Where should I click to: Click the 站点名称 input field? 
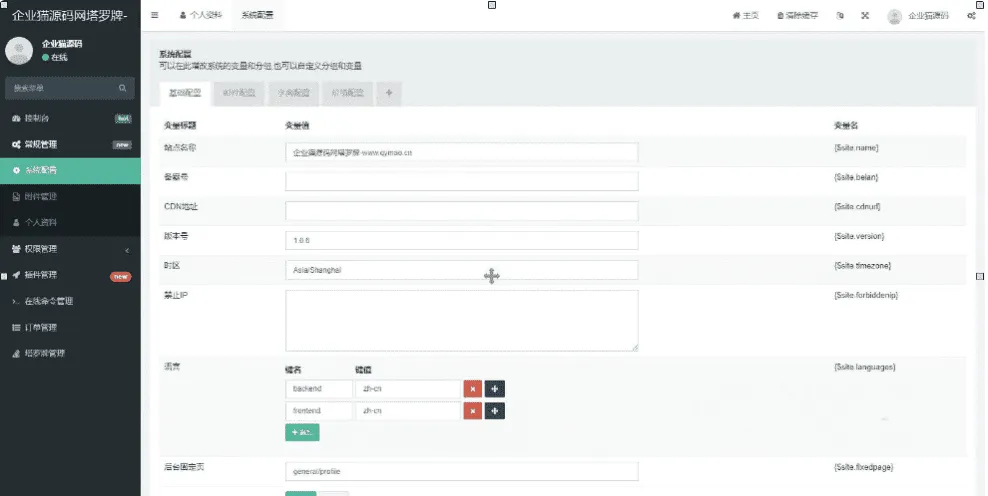point(461,152)
